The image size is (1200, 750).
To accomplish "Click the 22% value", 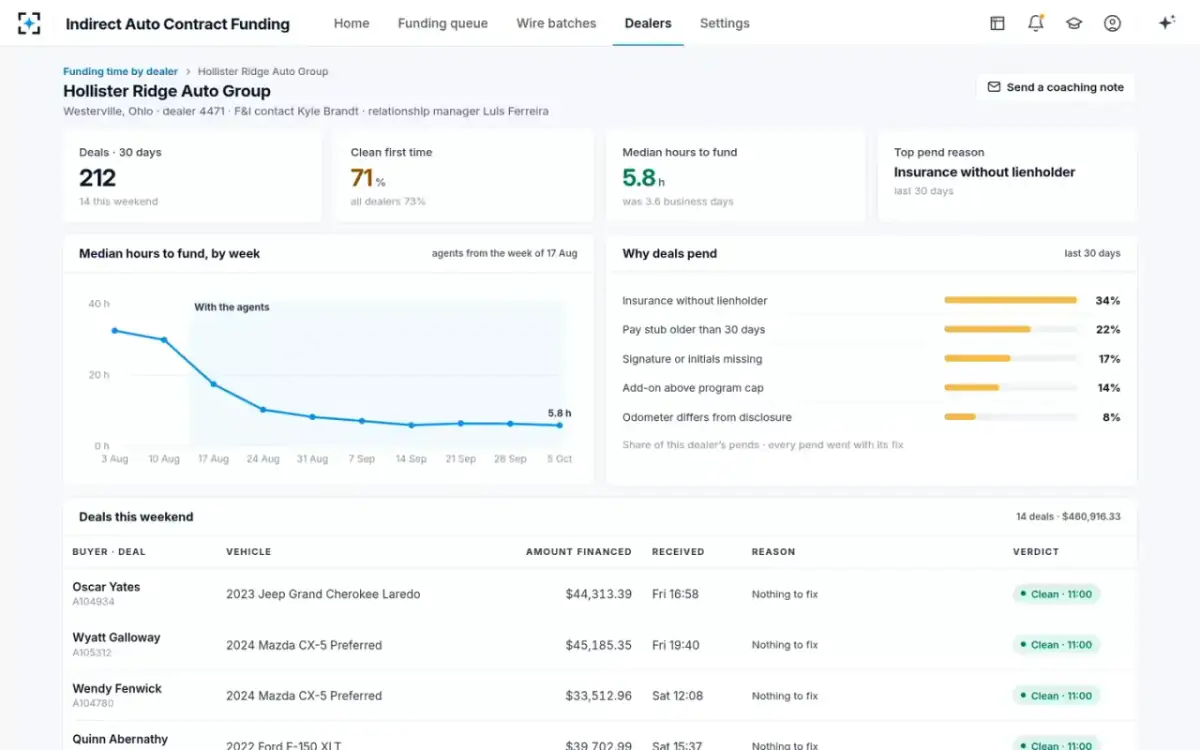I will pos(1108,329).
